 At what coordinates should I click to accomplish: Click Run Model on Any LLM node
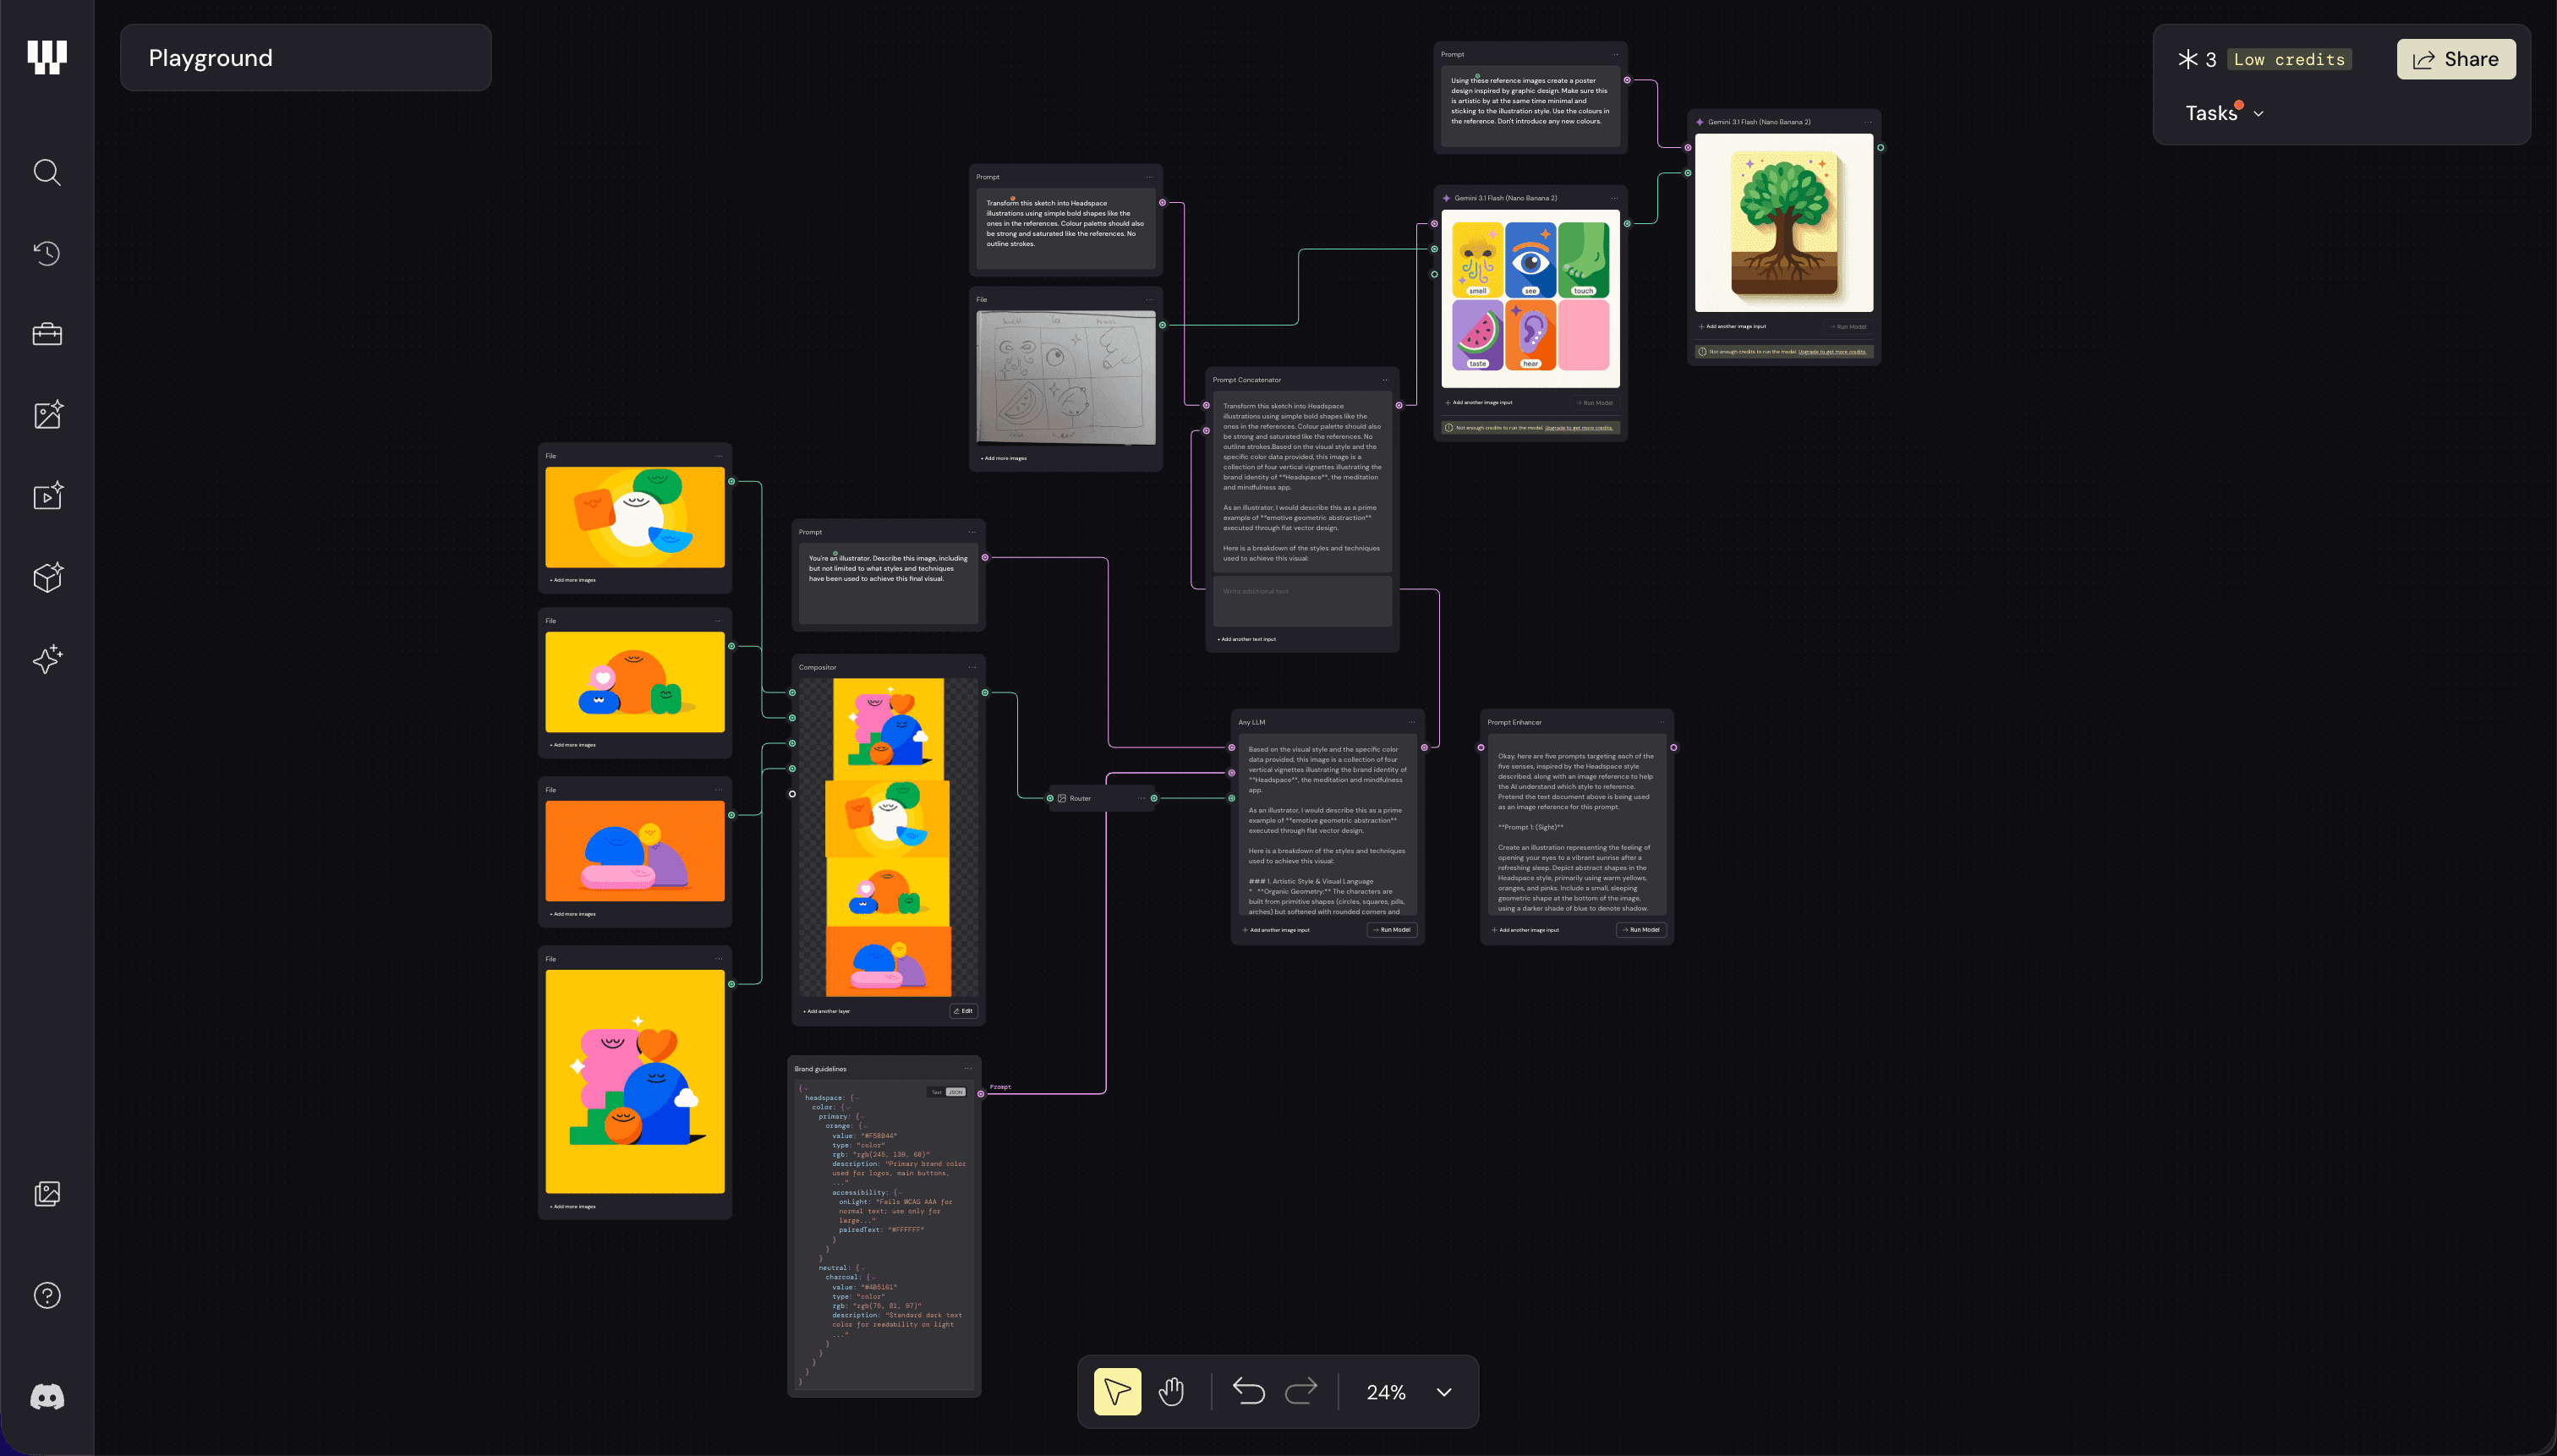[1391, 930]
